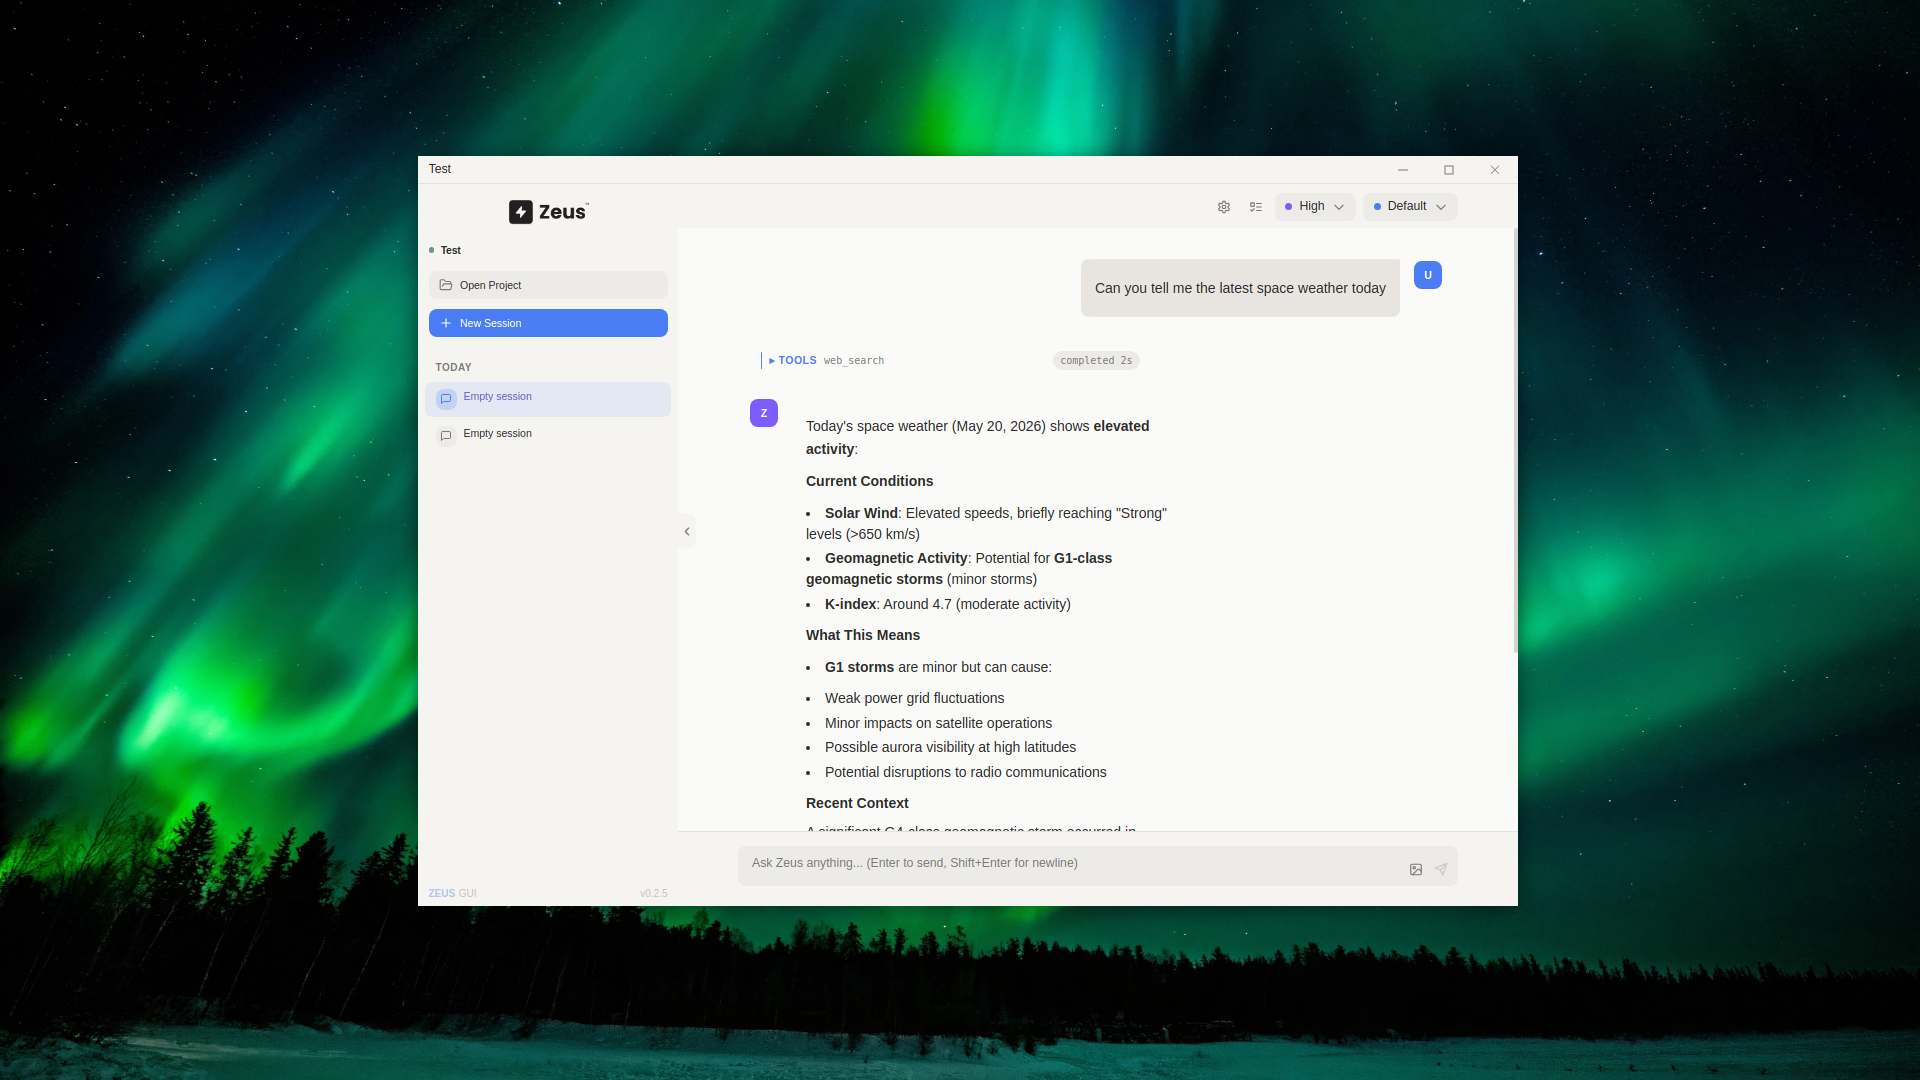Click the G1 storms are minor bullet

[x=938, y=667]
